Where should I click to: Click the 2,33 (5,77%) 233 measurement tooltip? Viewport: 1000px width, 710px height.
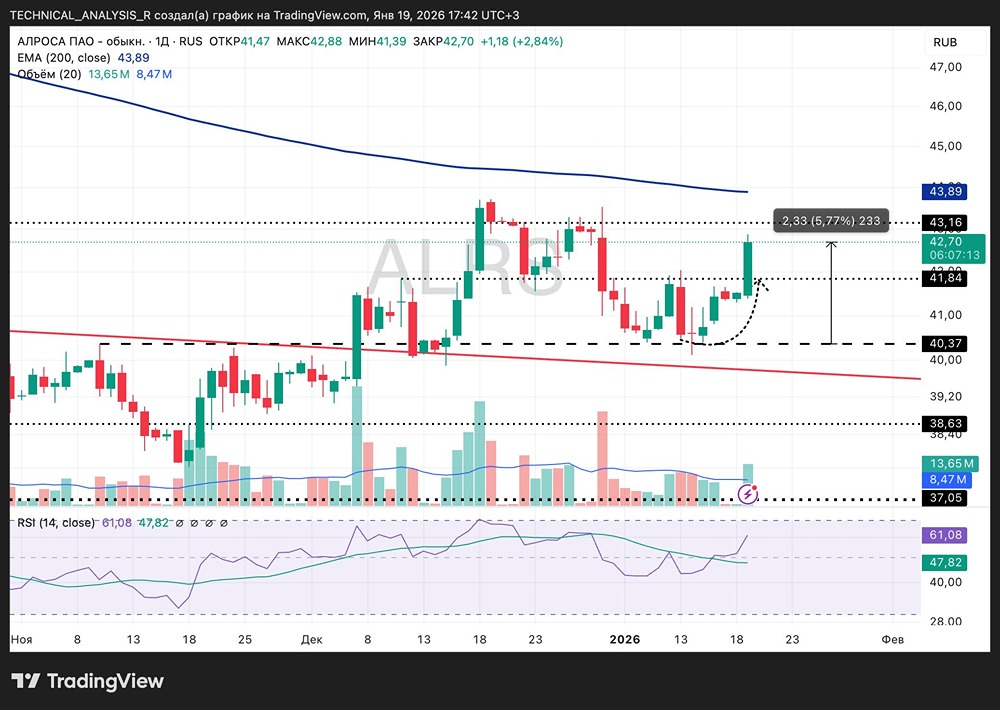pos(831,221)
